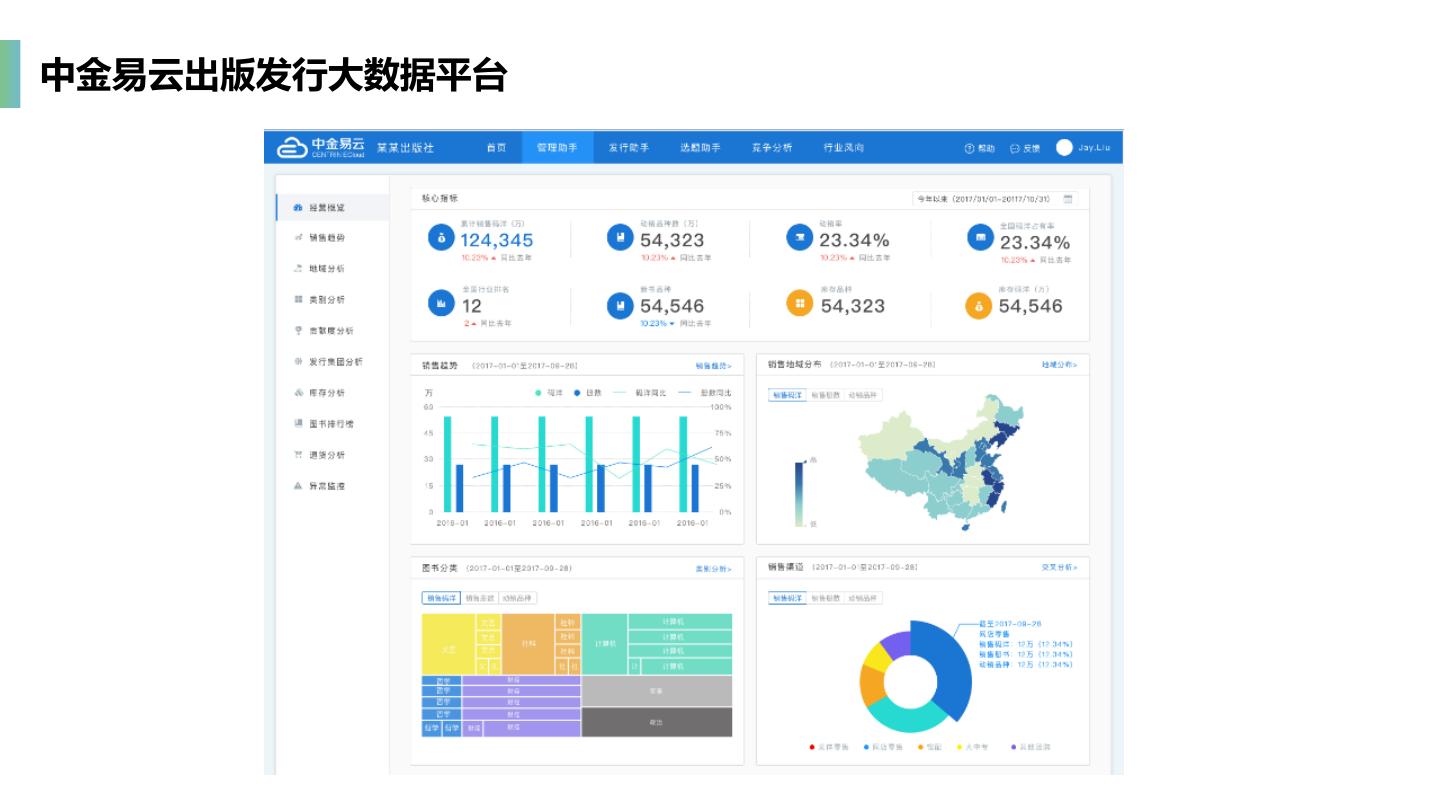Click the blue icon beside 动销率 23.34%

tap(799, 238)
